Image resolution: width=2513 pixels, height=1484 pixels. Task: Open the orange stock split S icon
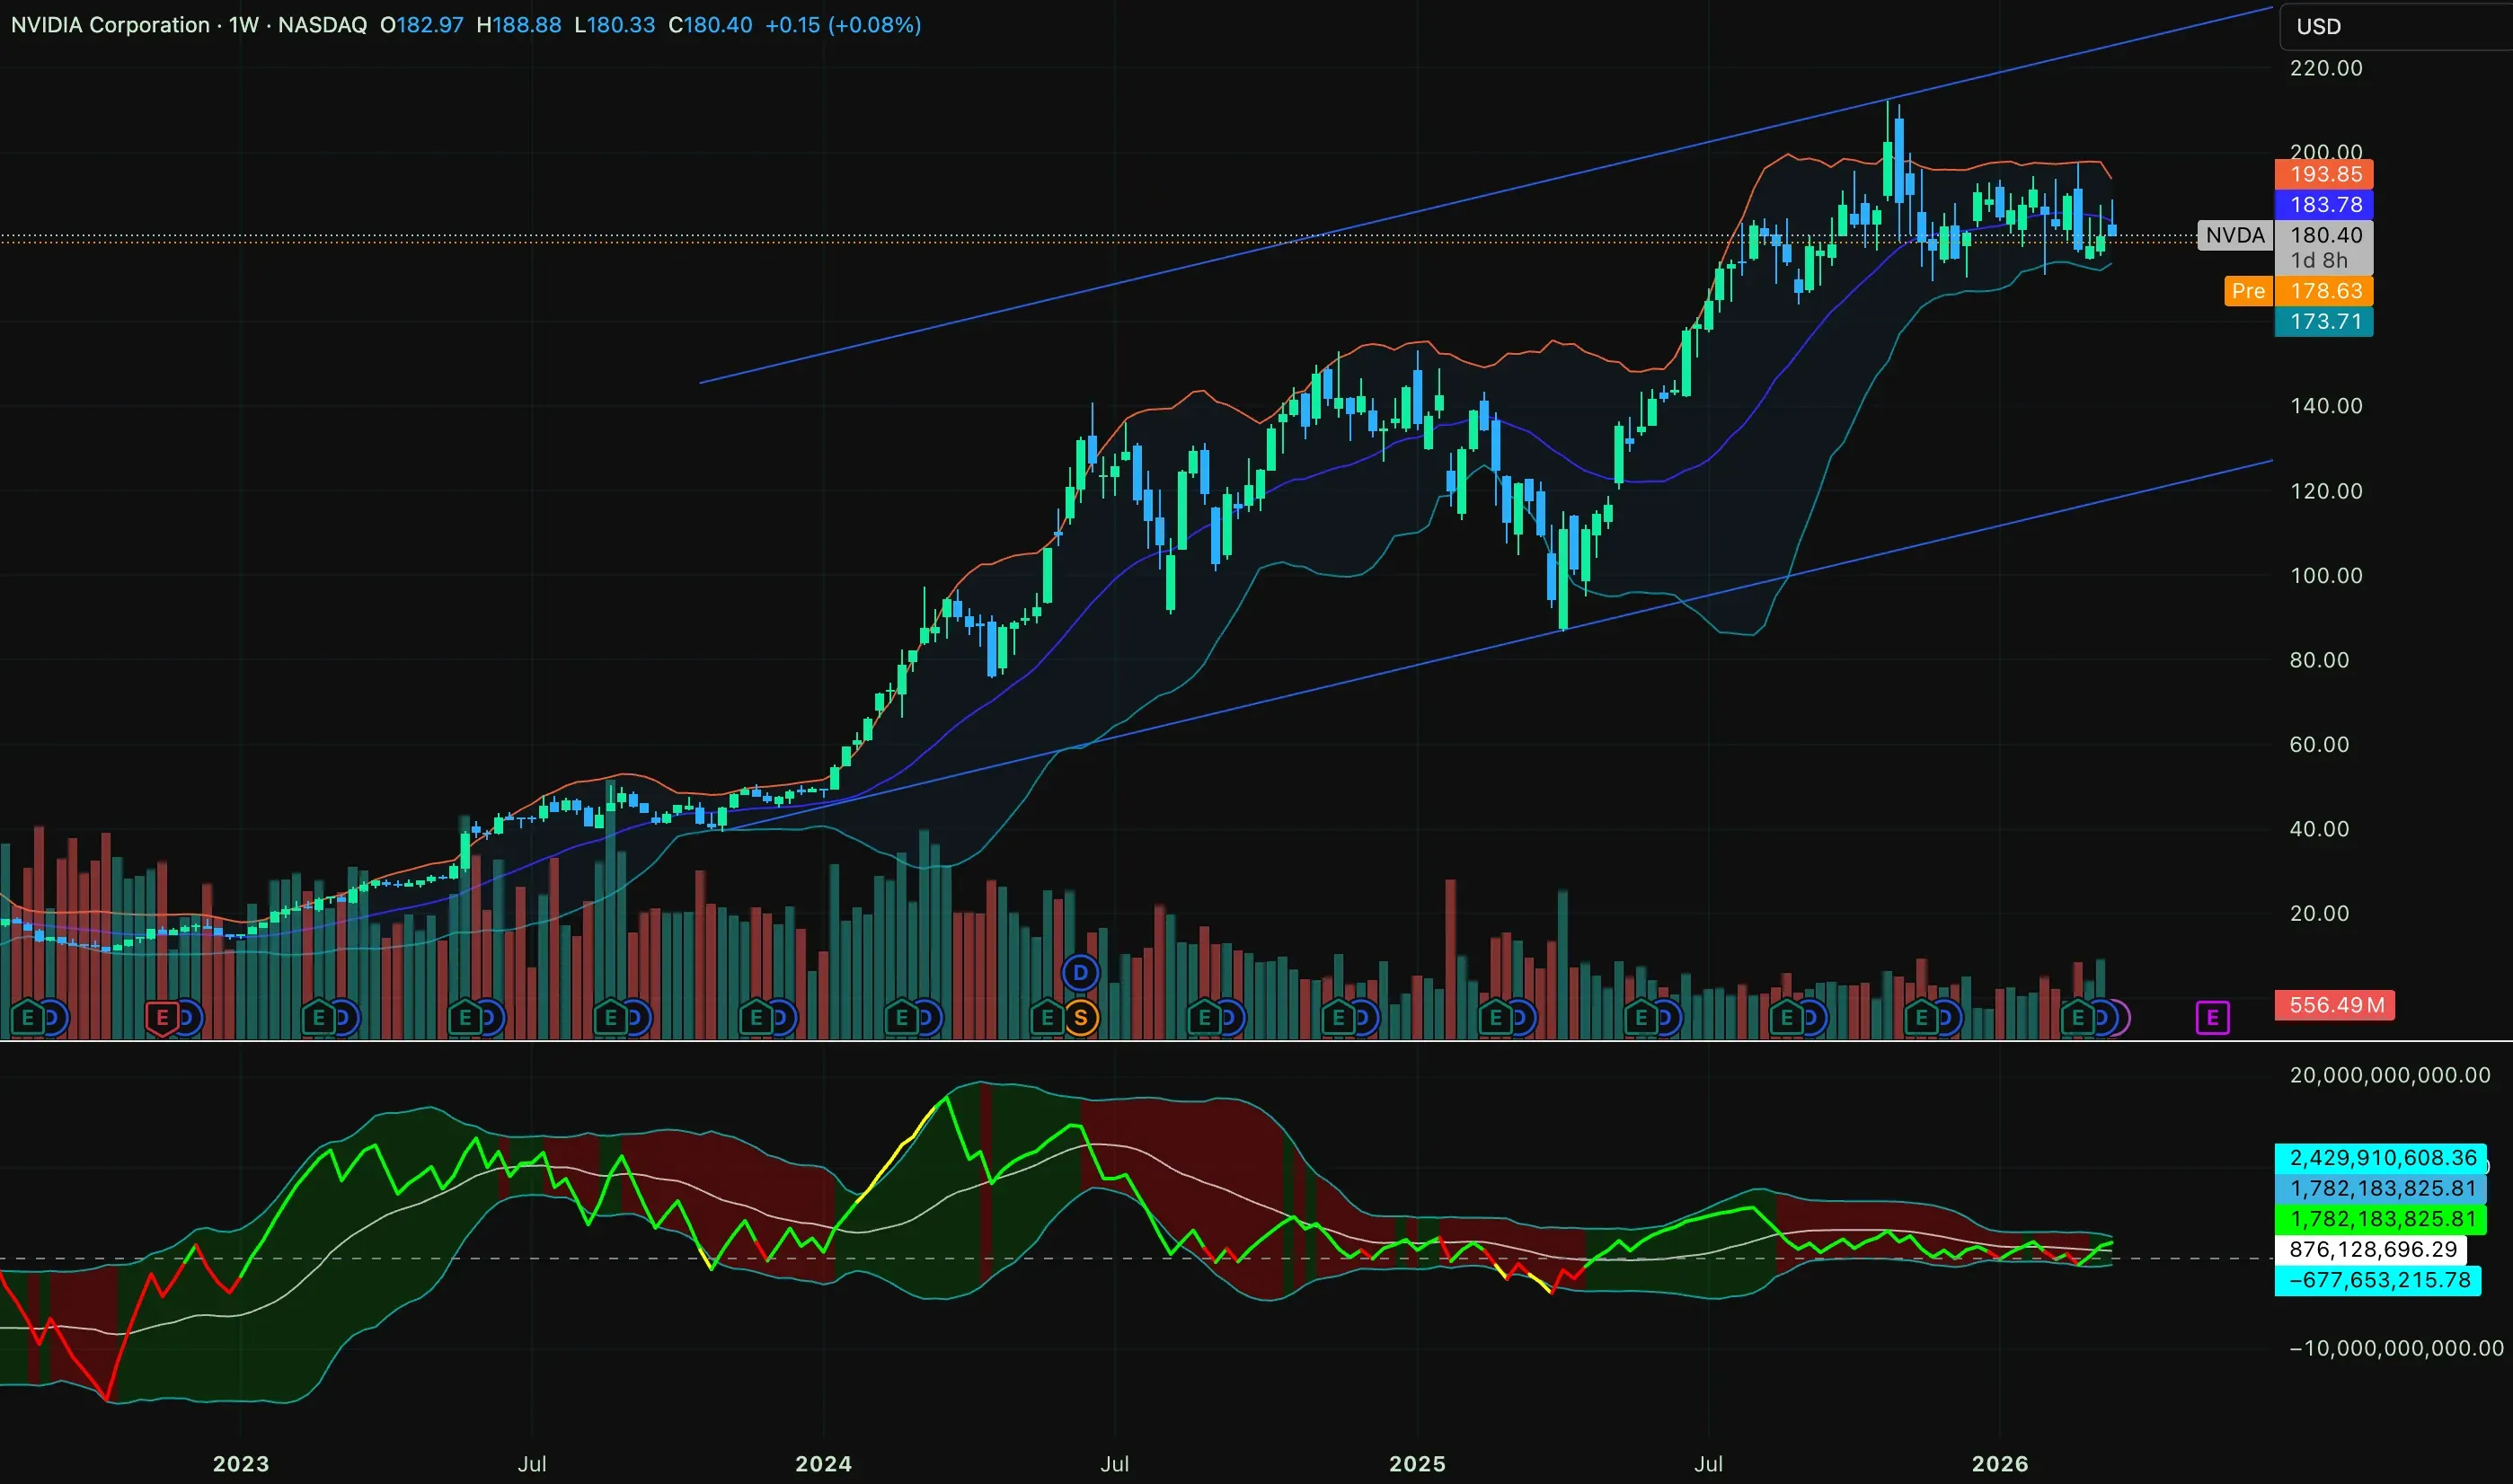pyautogui.click(x=1080, y=1019)
